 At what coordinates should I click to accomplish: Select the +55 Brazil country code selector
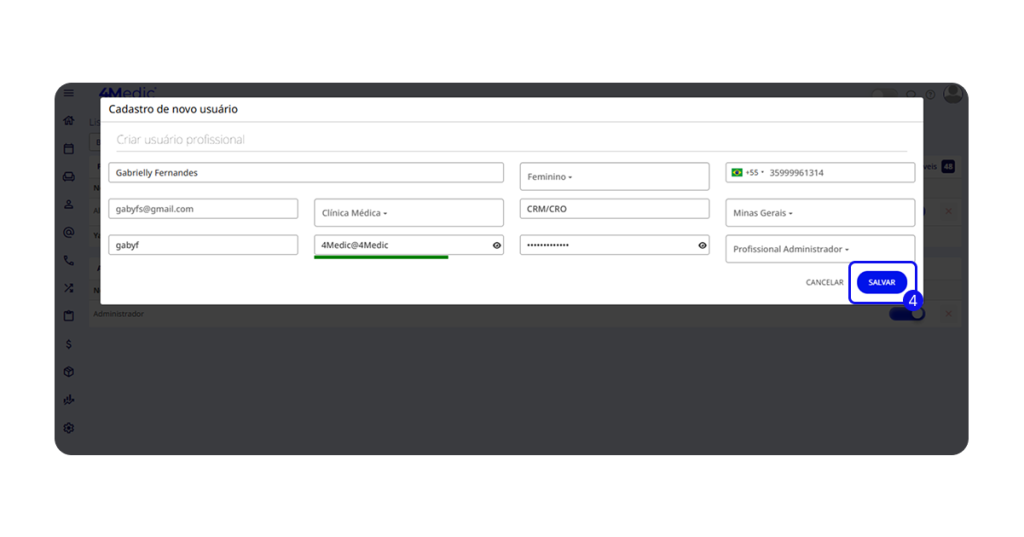746,173
